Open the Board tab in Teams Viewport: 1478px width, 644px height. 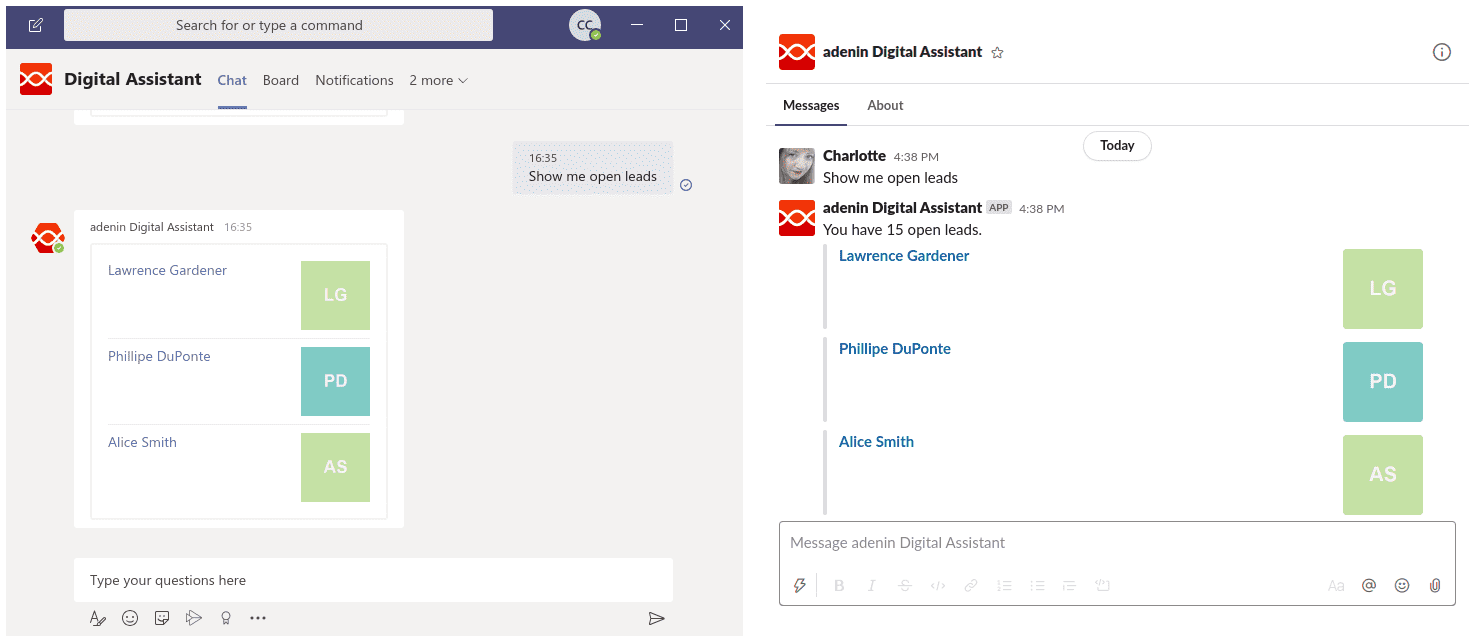(281, 80)
